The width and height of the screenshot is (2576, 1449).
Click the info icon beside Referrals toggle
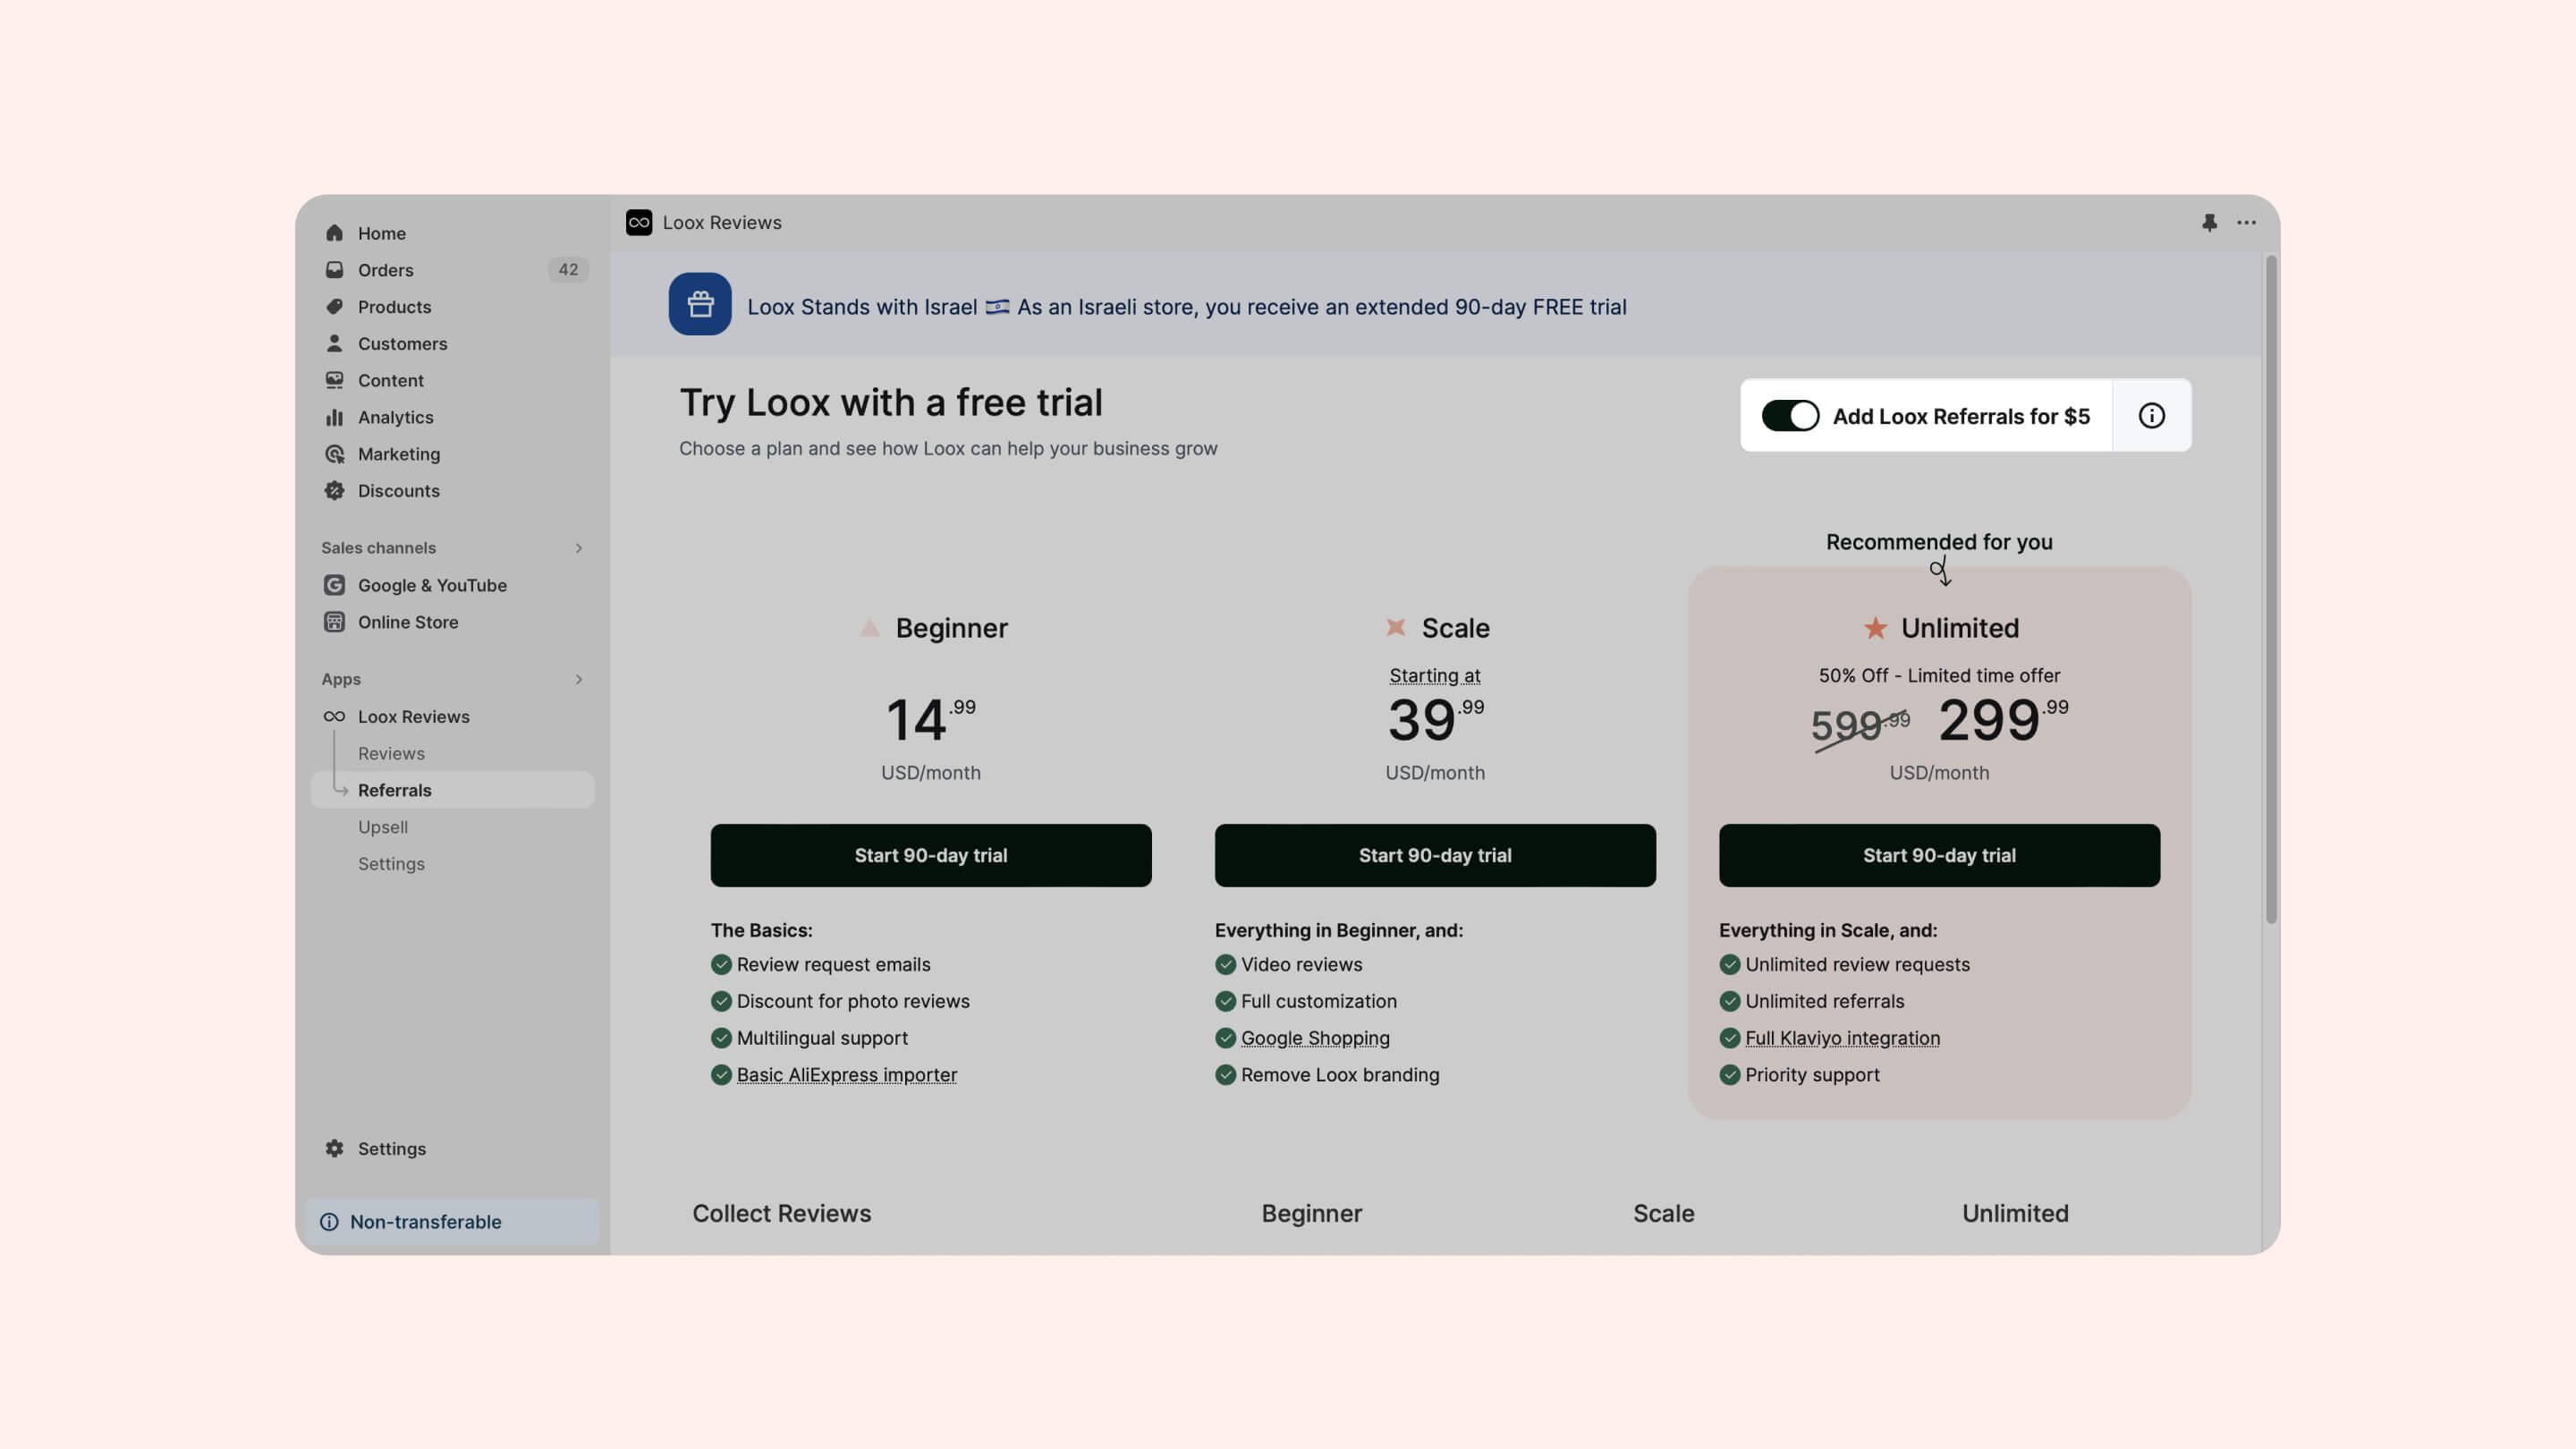click(2151, 416)
